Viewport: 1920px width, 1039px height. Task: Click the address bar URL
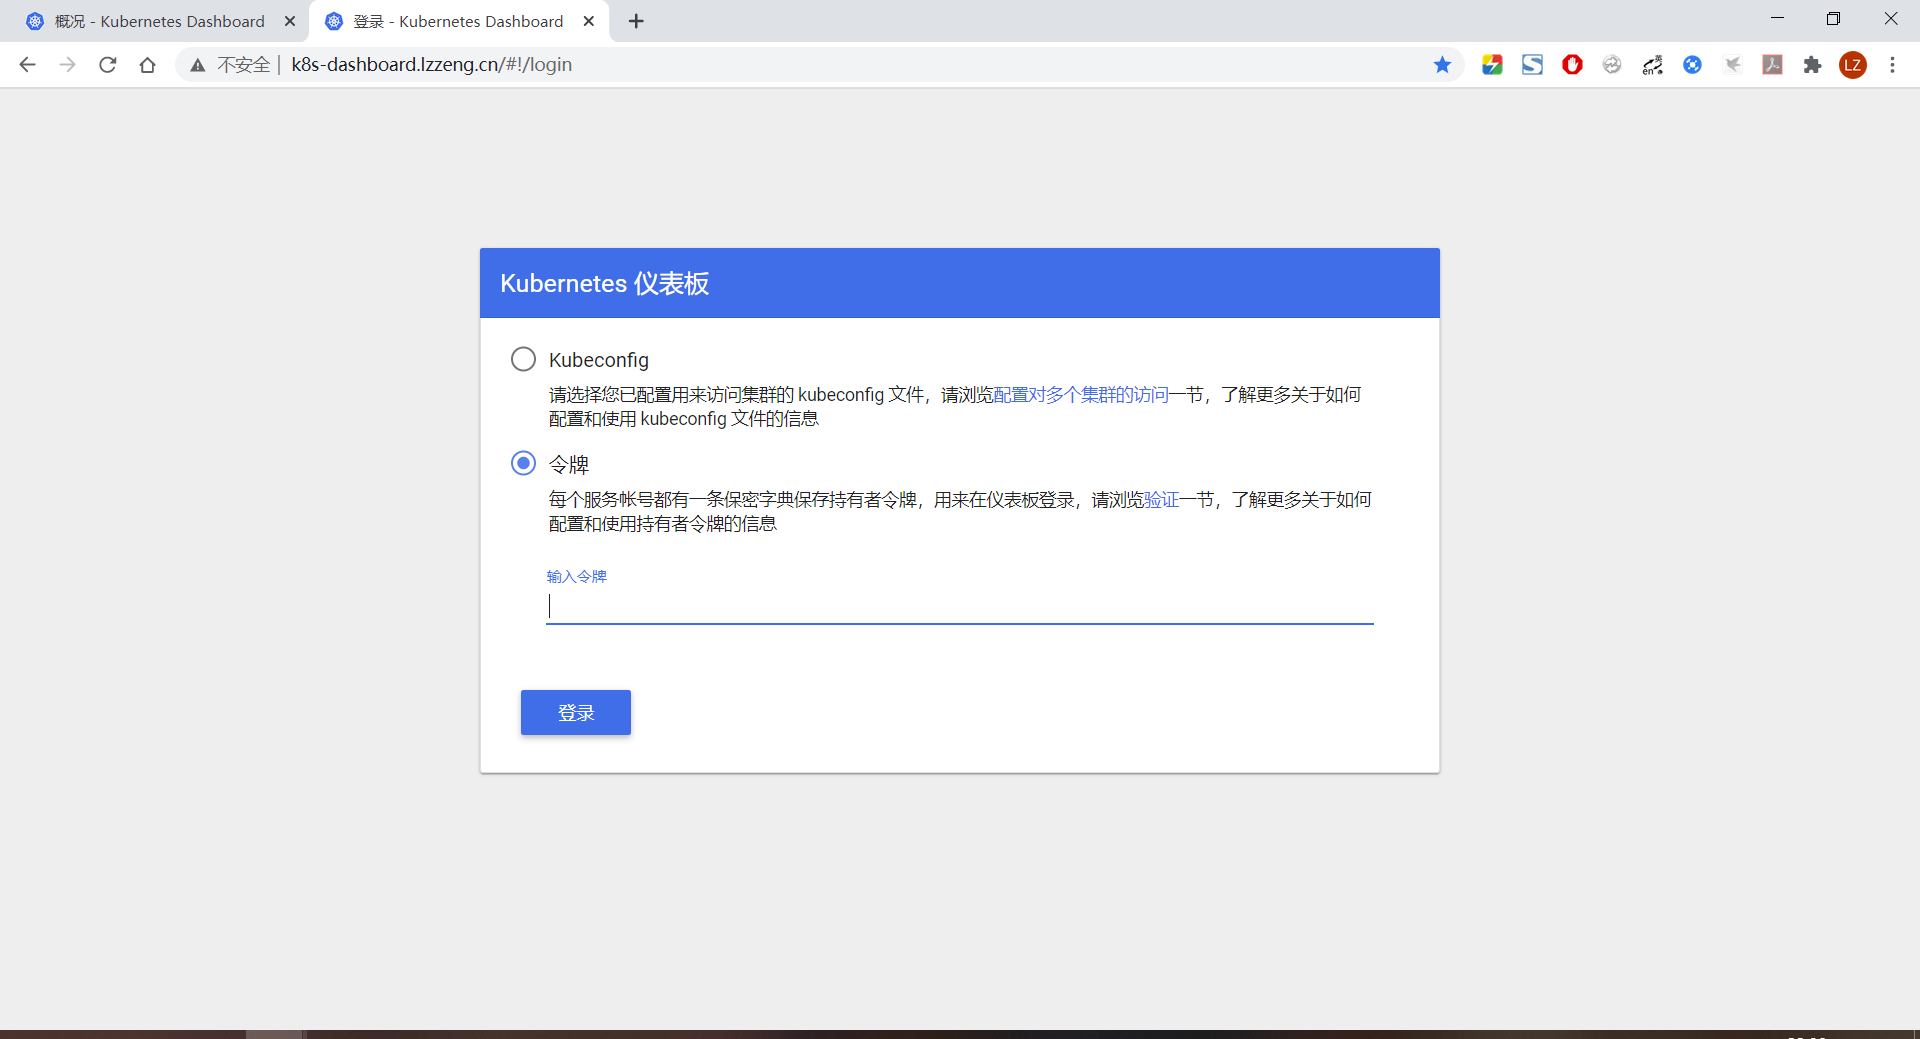coord(432,65)
